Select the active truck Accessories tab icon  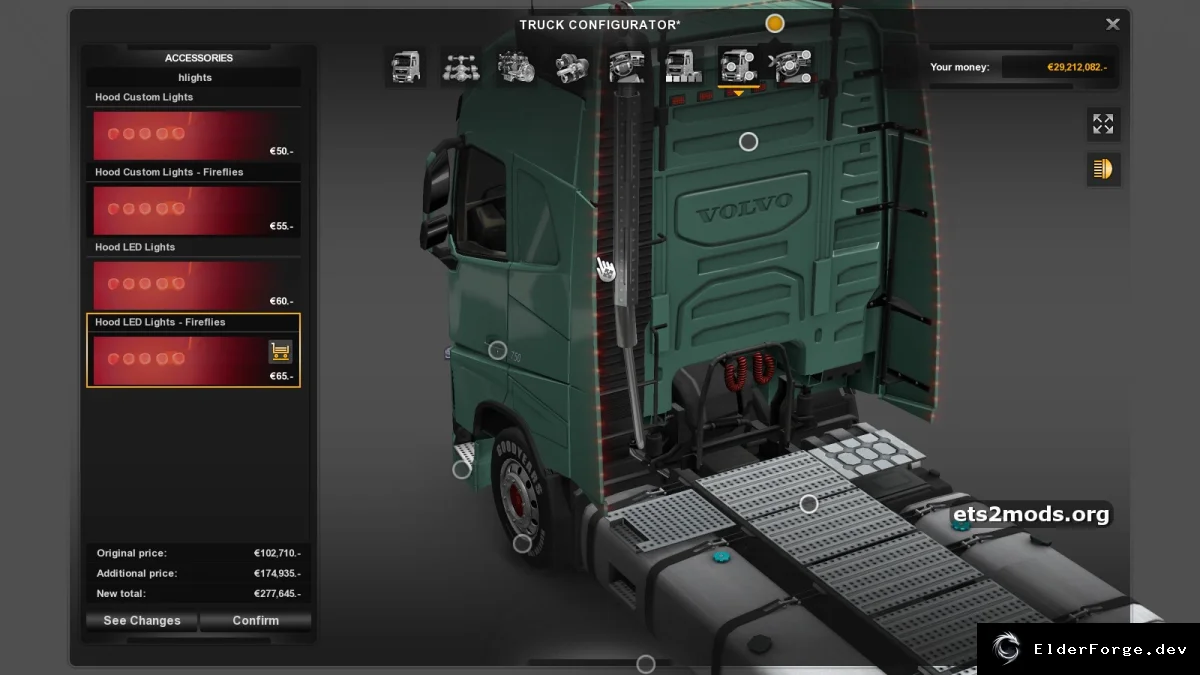[x=738, y=67]
